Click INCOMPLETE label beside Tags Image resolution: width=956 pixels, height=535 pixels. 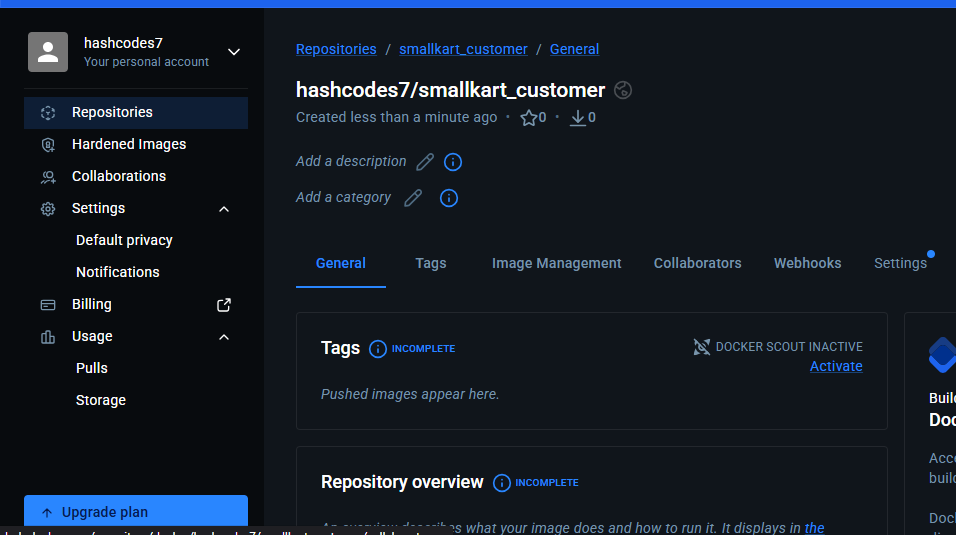click(x=423, y=348)
